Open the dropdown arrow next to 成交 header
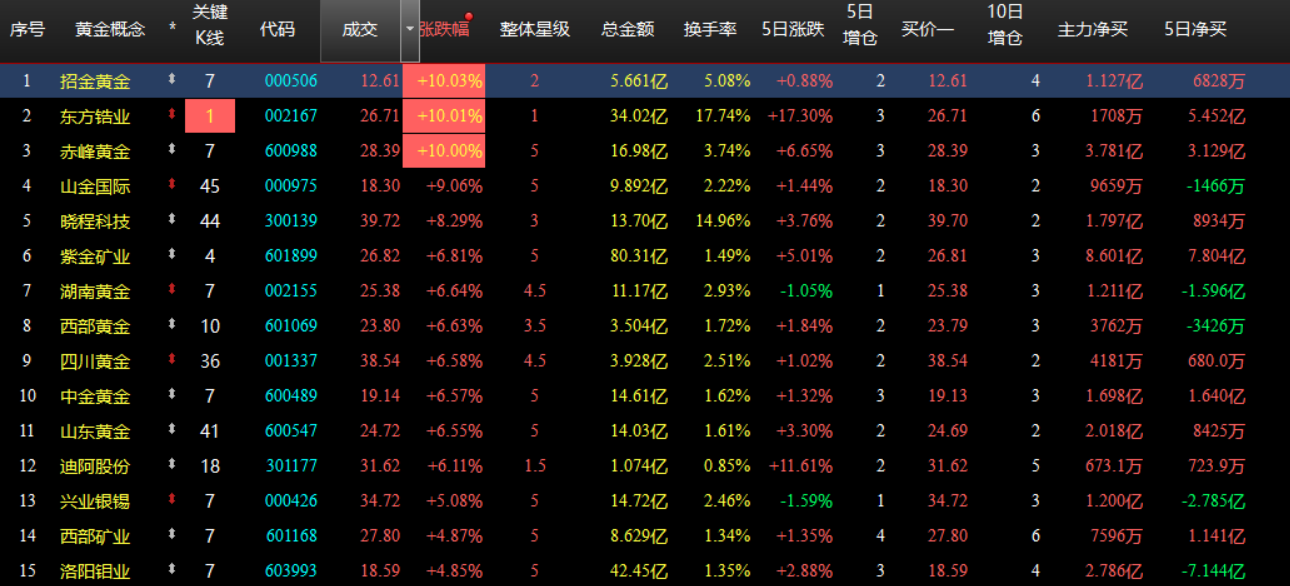 tap(409, 30)
